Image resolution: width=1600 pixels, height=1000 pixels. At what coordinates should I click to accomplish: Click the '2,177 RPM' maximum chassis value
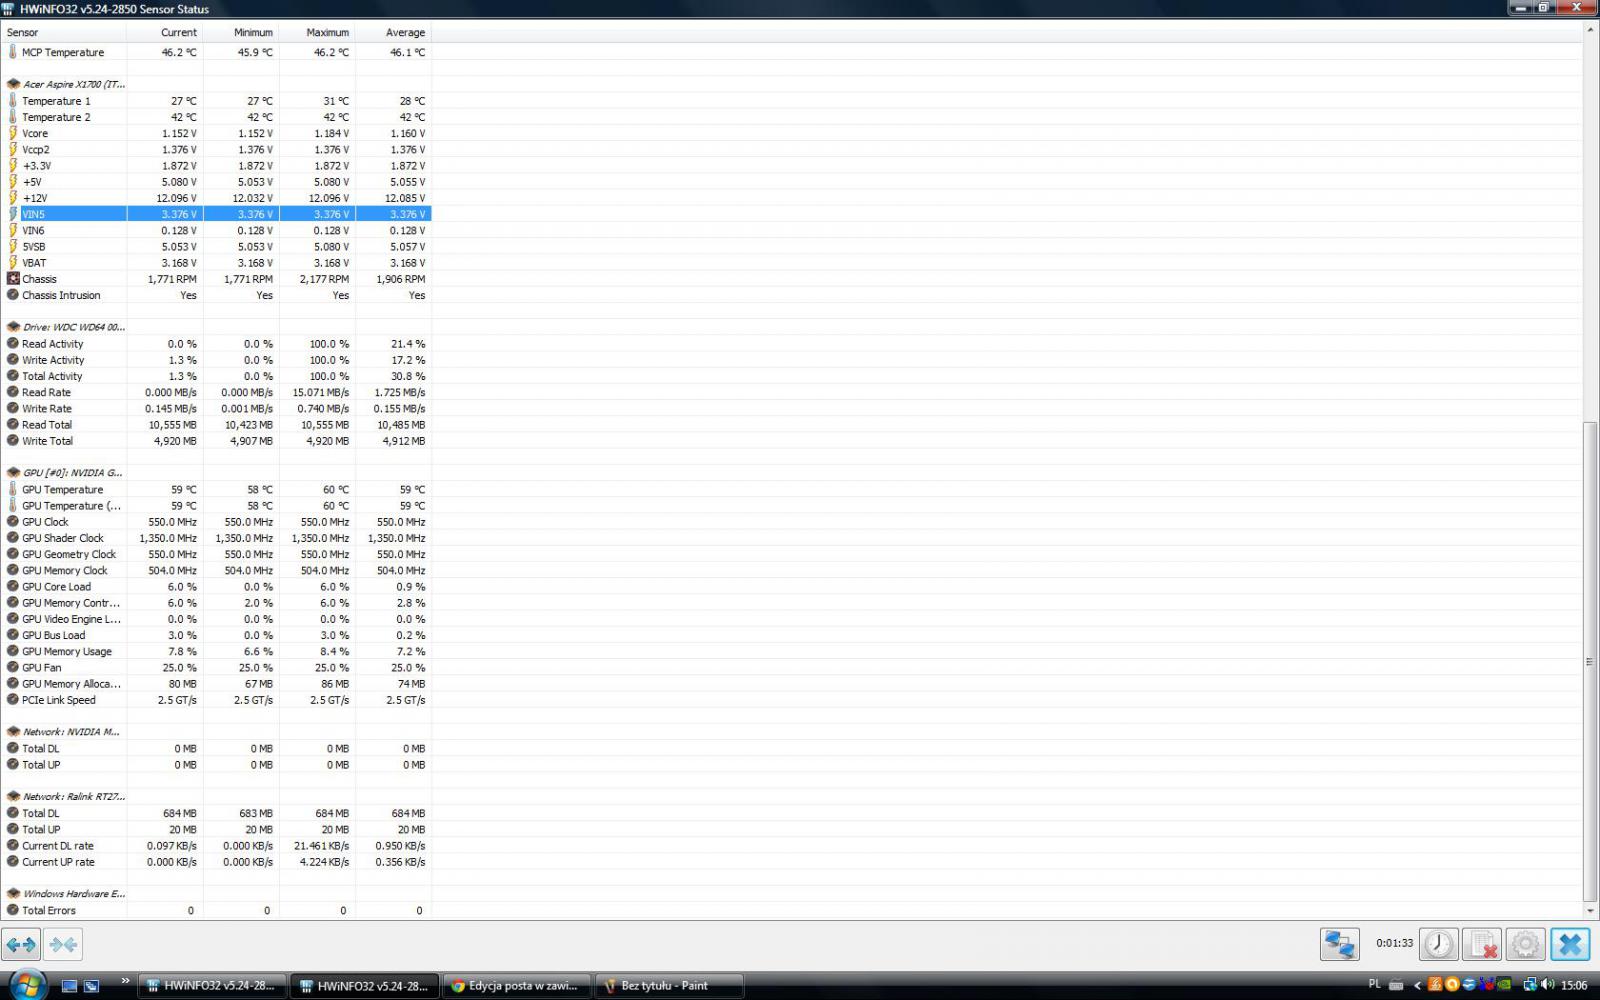click(324, 279)
